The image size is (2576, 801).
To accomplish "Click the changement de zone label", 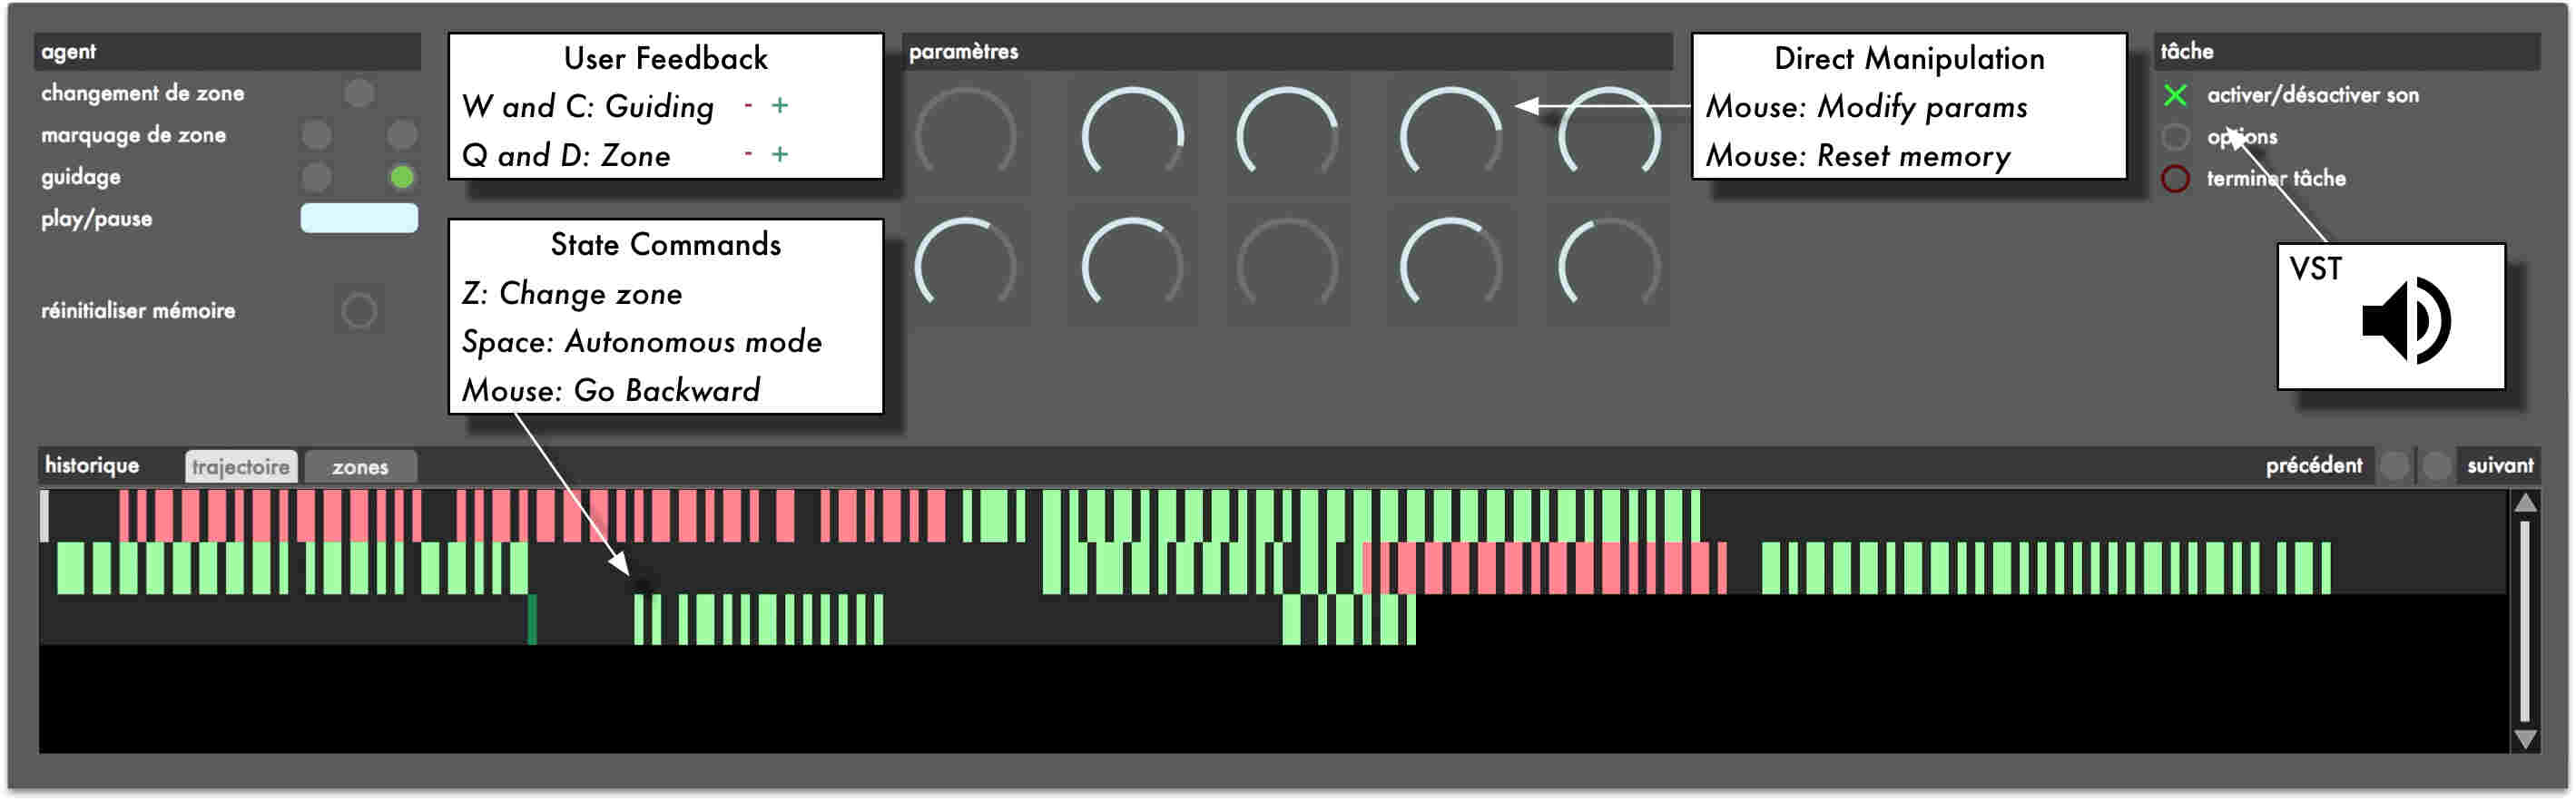I will 142,93.
